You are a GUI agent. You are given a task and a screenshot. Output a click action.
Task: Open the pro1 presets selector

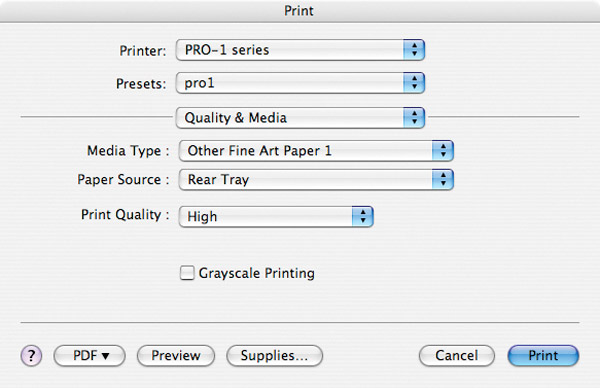300,83
